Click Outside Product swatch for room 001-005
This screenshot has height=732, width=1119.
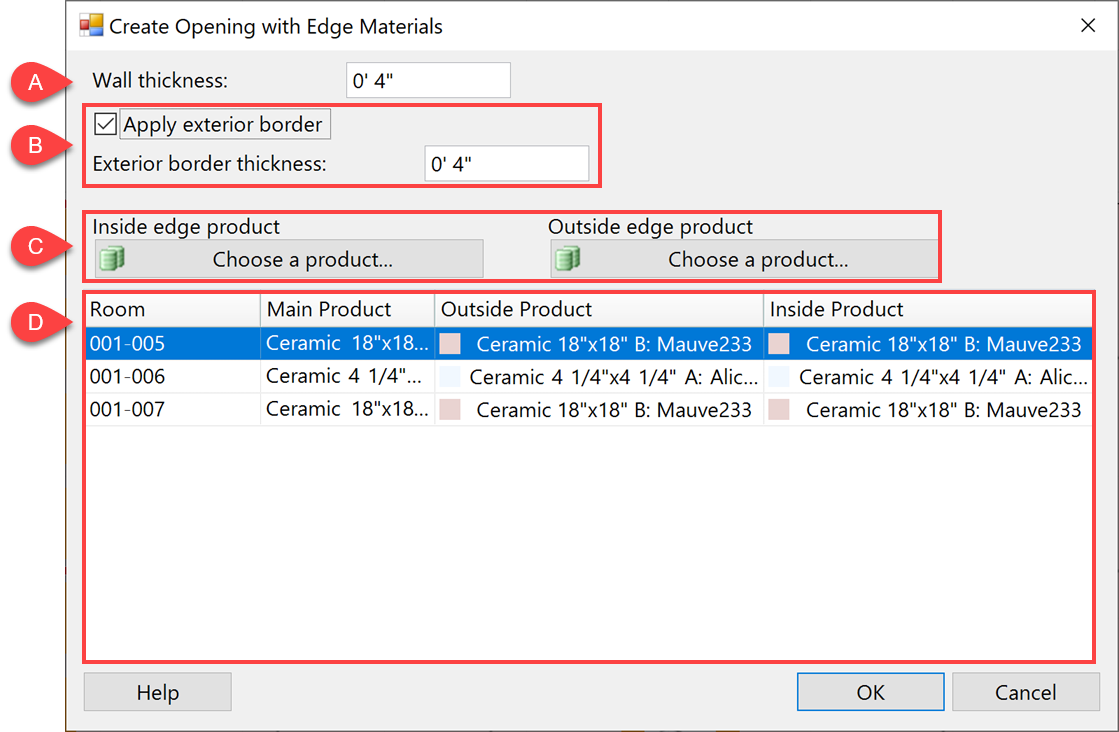[450, 344]
